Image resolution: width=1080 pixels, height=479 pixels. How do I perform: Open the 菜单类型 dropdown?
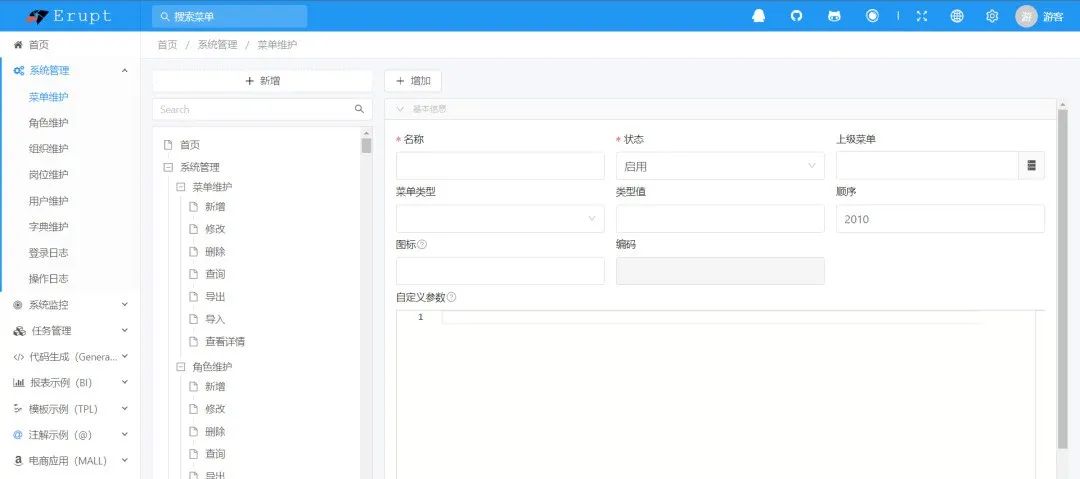point(500,218)
